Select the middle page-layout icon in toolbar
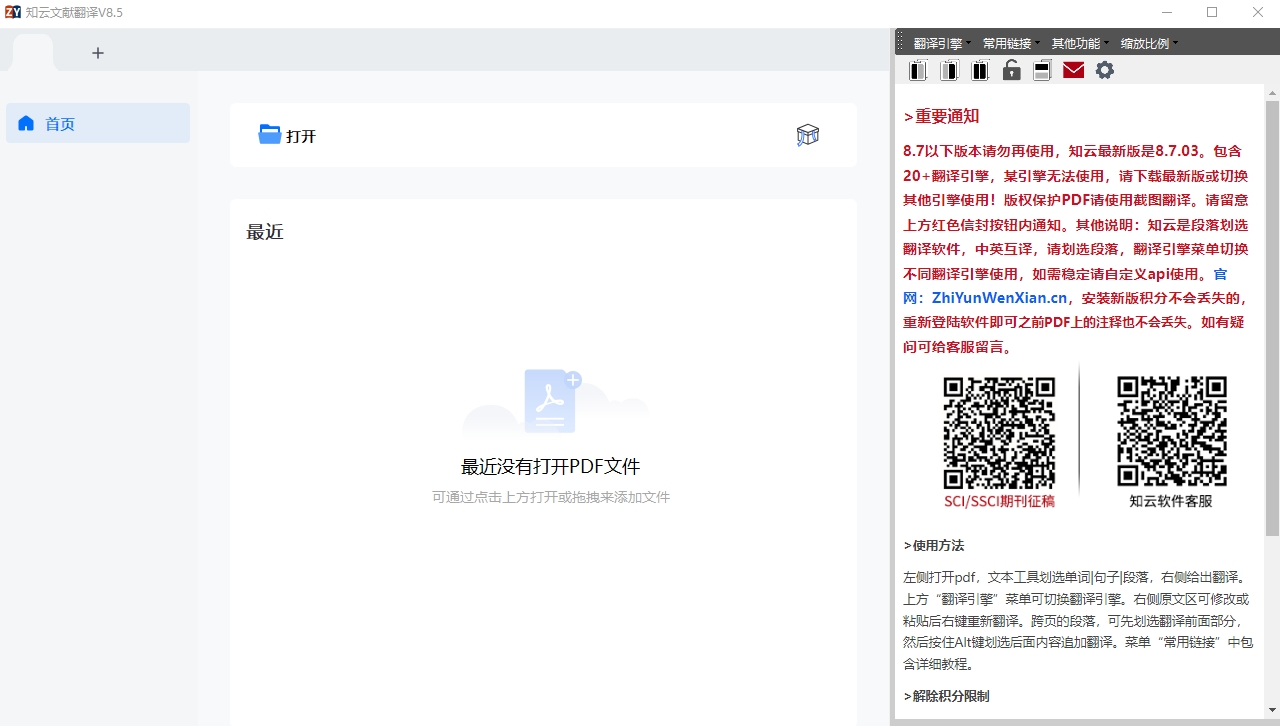The height and width of the screenshot is (726, 1280). tap(948, 70)
